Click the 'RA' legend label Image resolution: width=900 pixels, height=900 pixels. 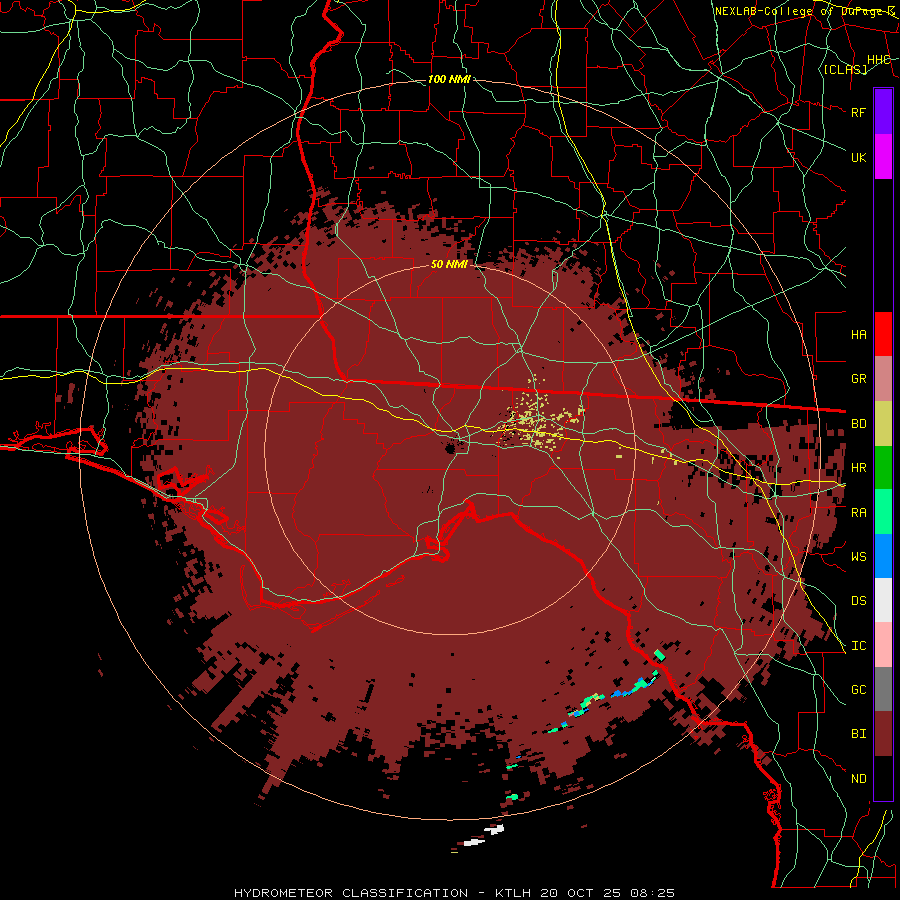pos(859,513)
